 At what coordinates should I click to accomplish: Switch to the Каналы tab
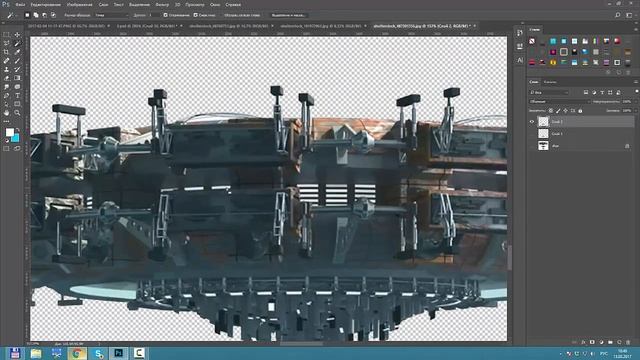pos(550,82)
